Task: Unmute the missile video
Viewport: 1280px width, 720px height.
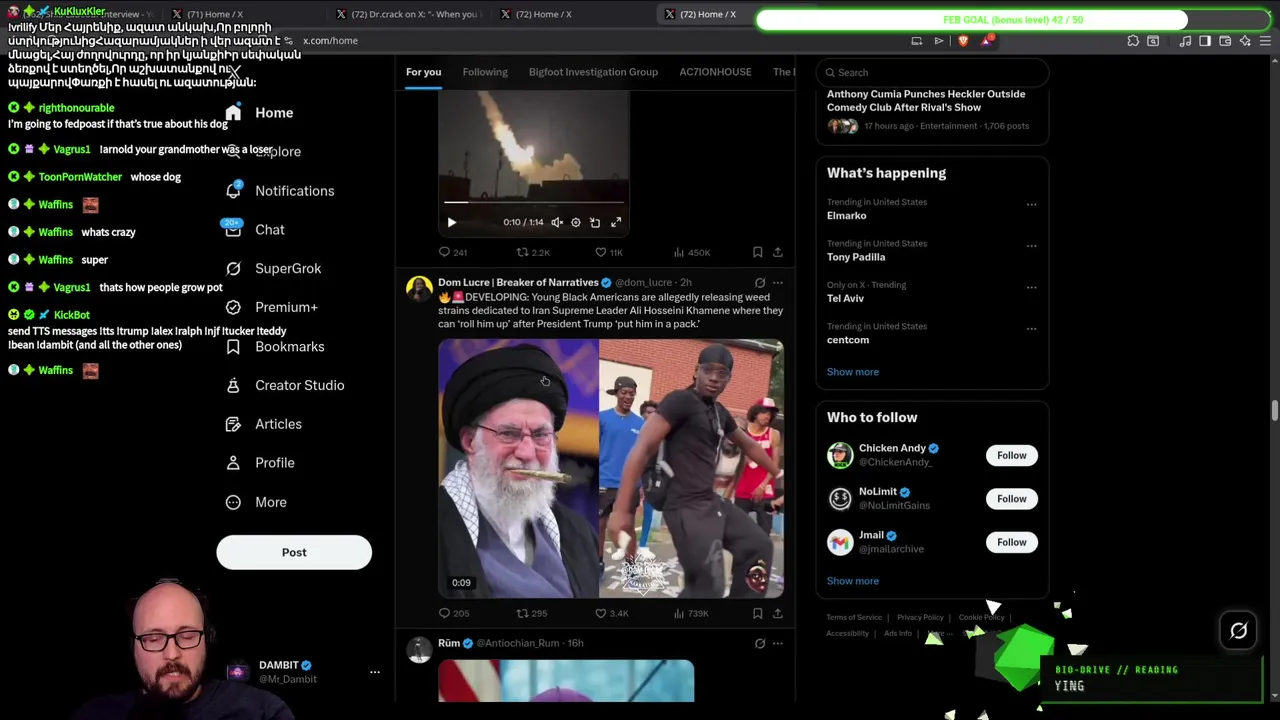Action: tap(557, 222)
